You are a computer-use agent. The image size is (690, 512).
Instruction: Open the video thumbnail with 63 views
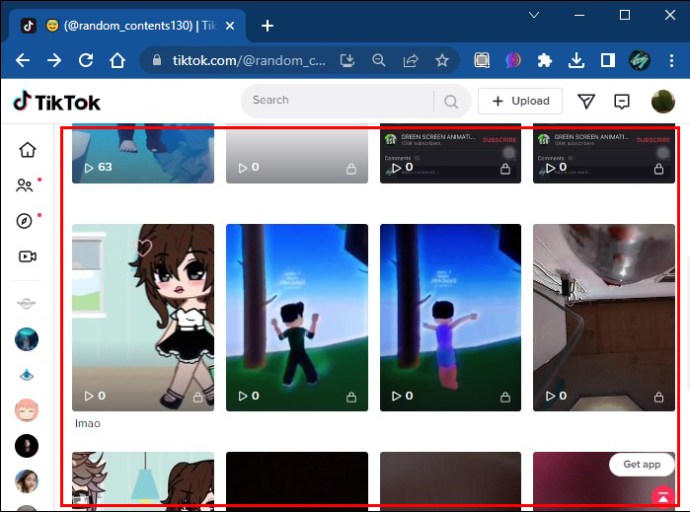tap(143, 154)
